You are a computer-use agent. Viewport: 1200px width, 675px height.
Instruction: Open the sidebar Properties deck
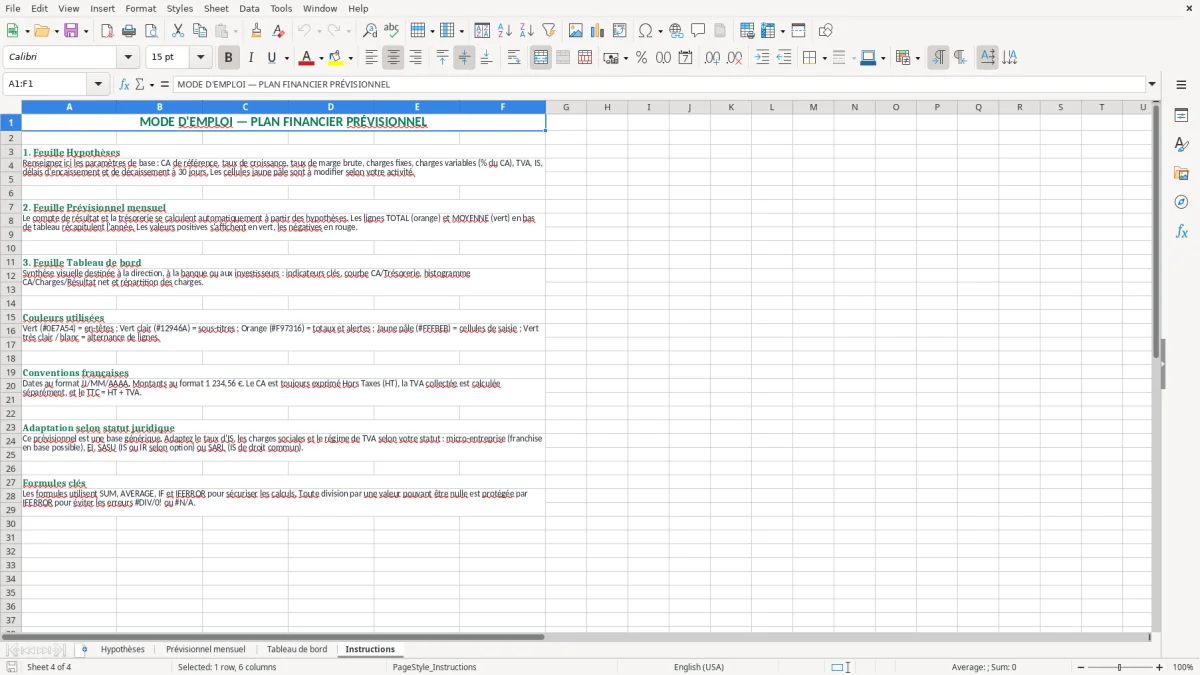[x=1181, y=116]
